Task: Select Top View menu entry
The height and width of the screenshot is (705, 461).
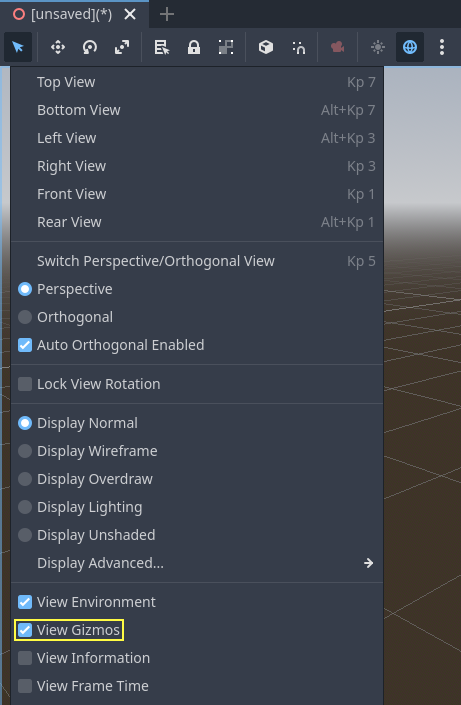Action: 197,82
